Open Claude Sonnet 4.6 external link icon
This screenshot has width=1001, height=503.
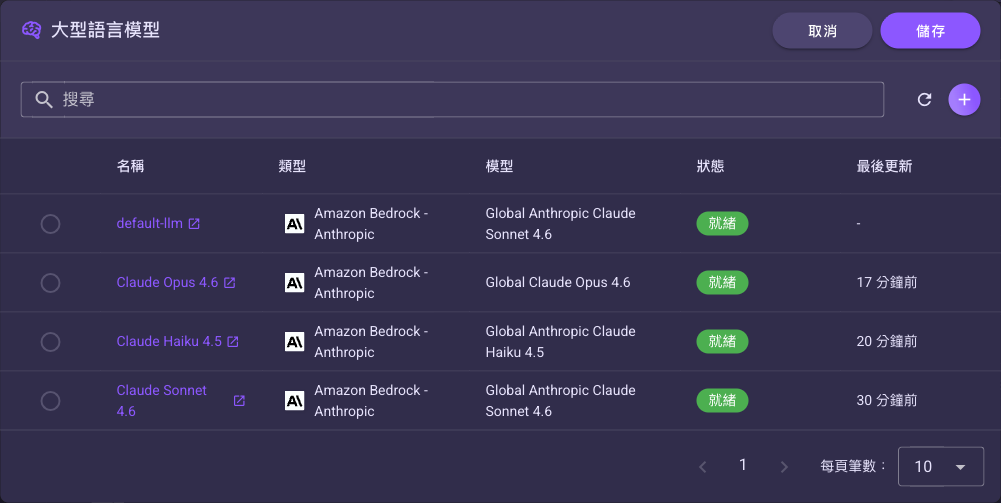pyautogui.click(x=239, y=401)
